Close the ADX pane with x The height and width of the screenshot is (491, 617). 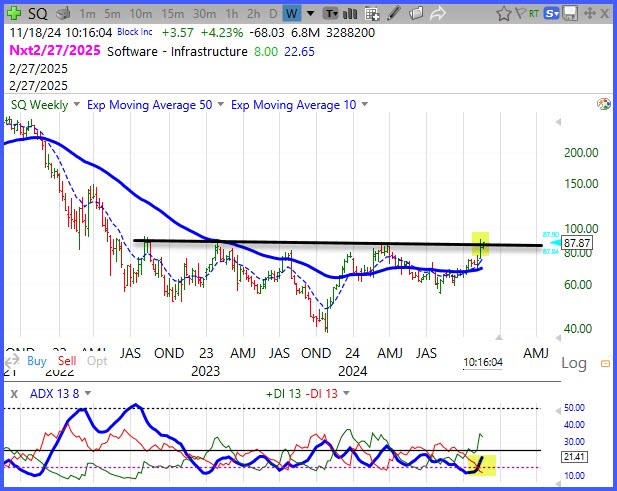point(14,394)
